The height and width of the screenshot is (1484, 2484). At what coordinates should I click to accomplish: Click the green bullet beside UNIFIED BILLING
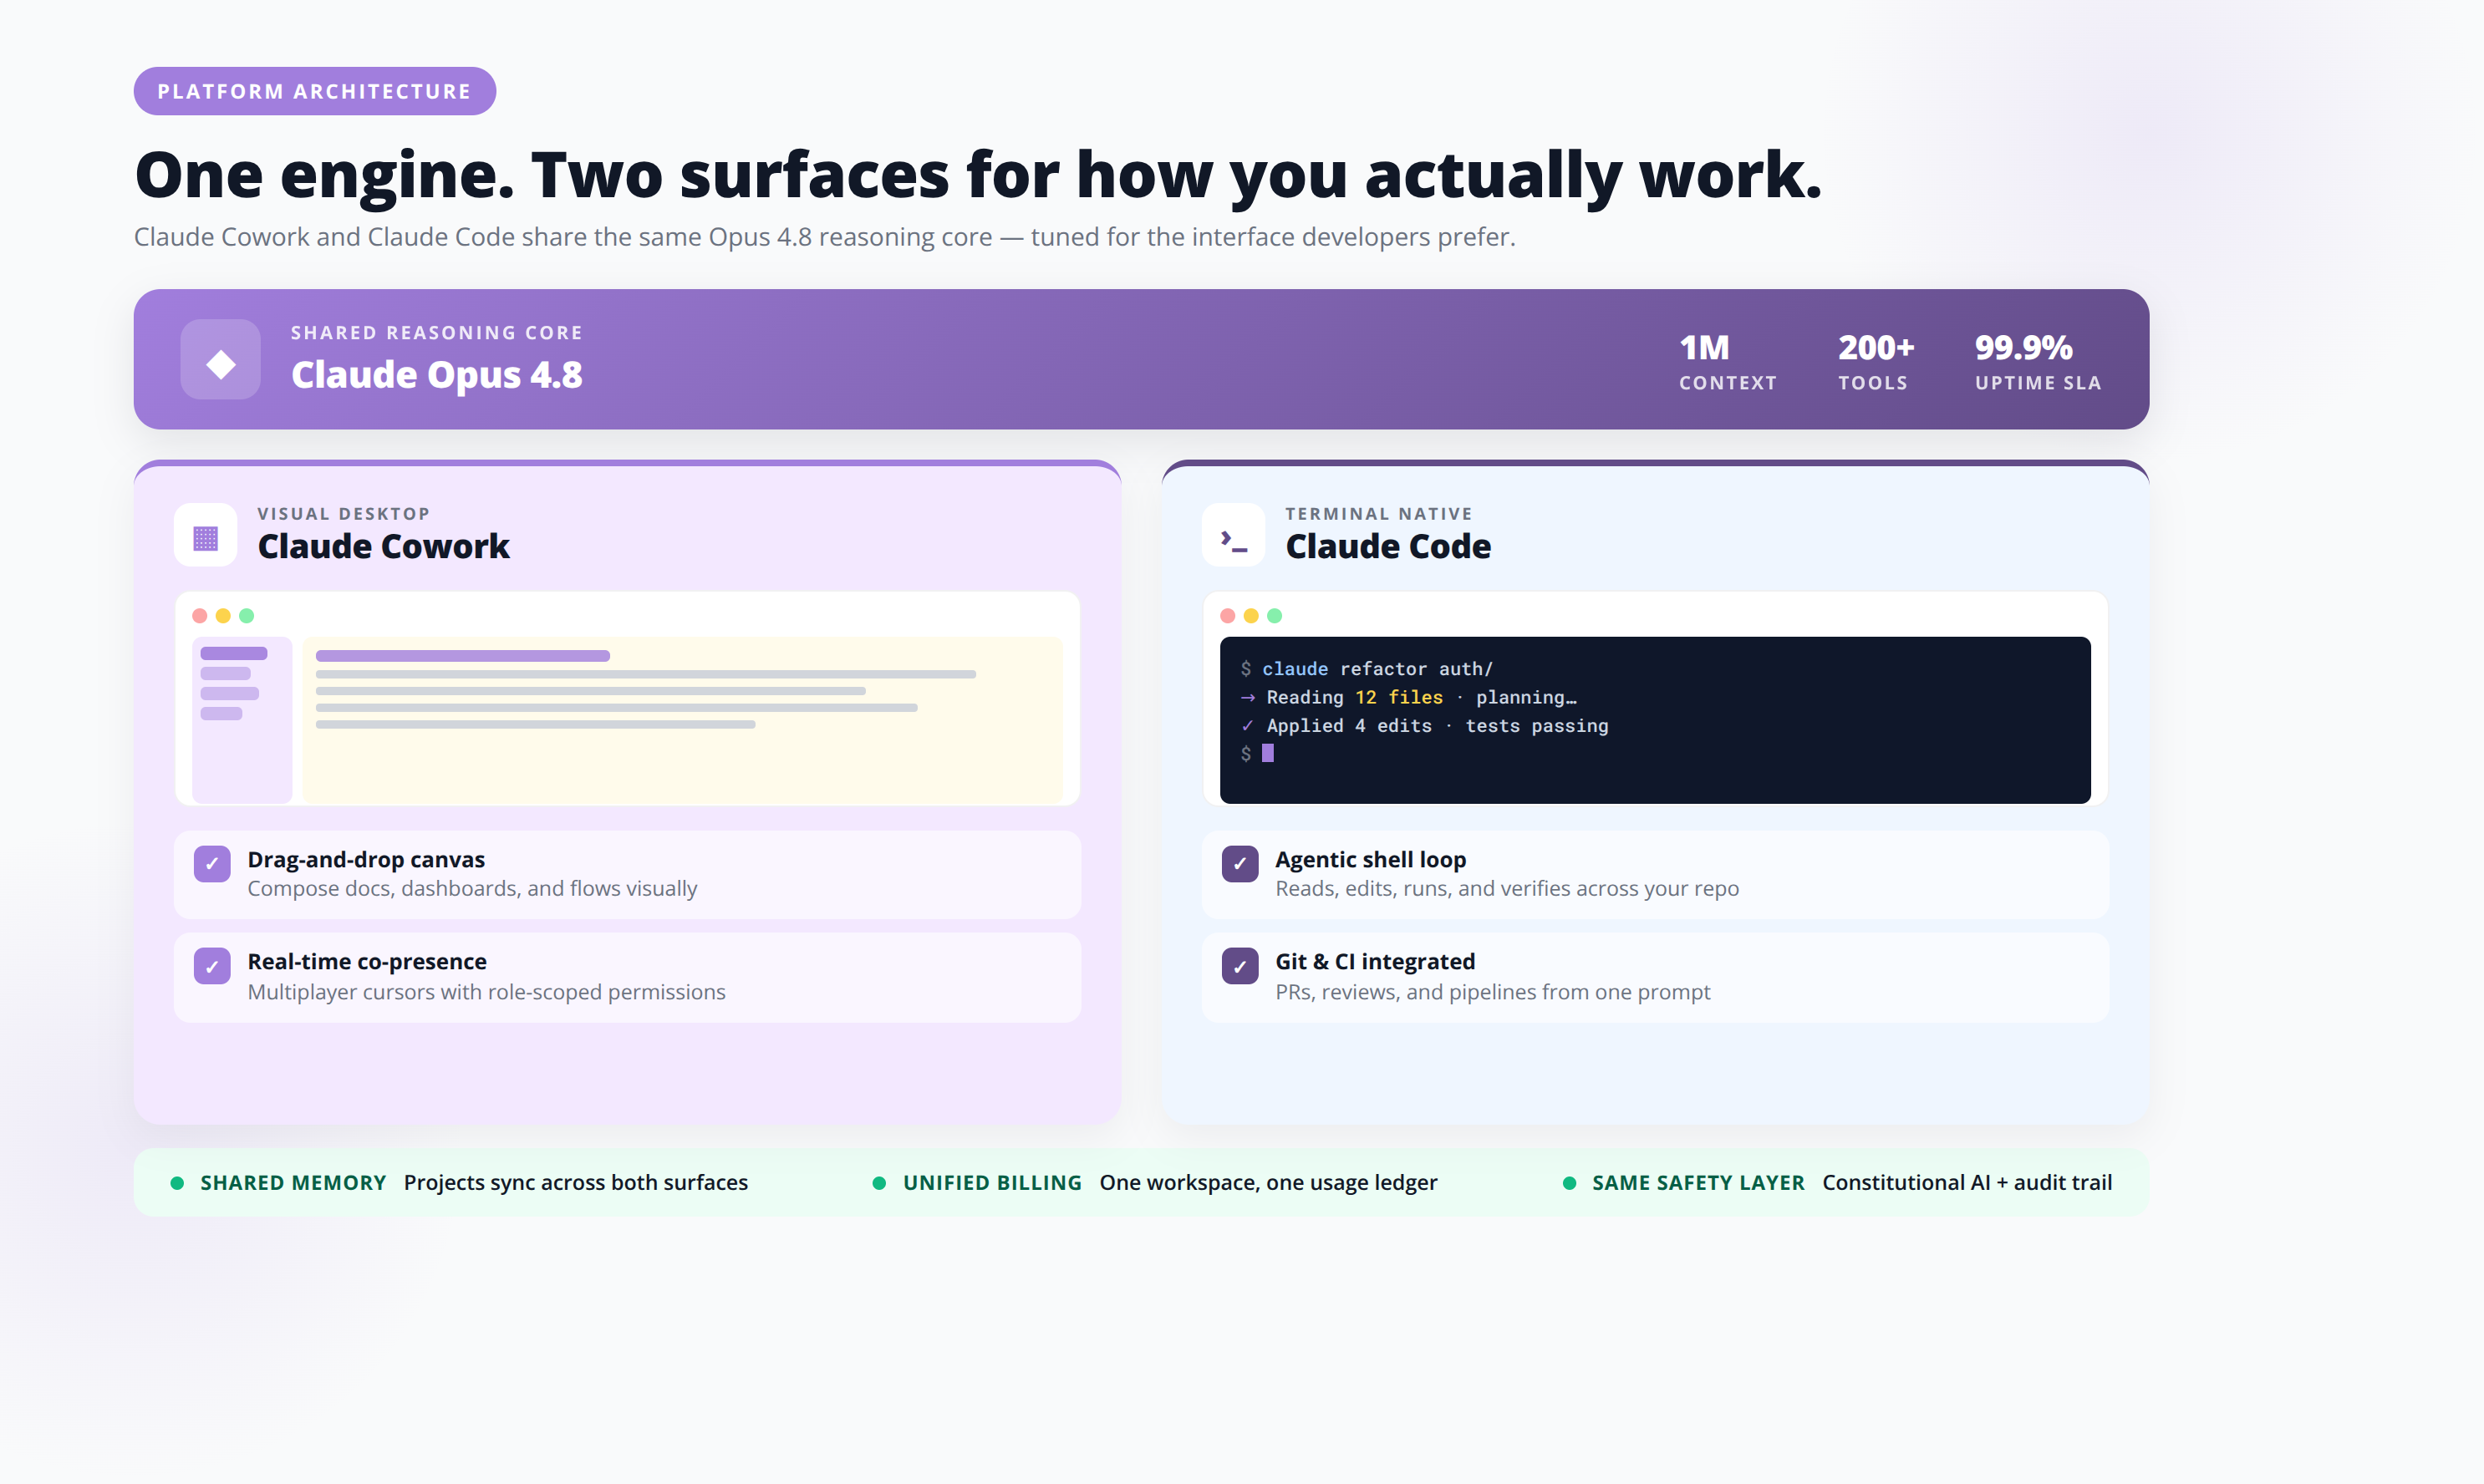point(879,1183)
